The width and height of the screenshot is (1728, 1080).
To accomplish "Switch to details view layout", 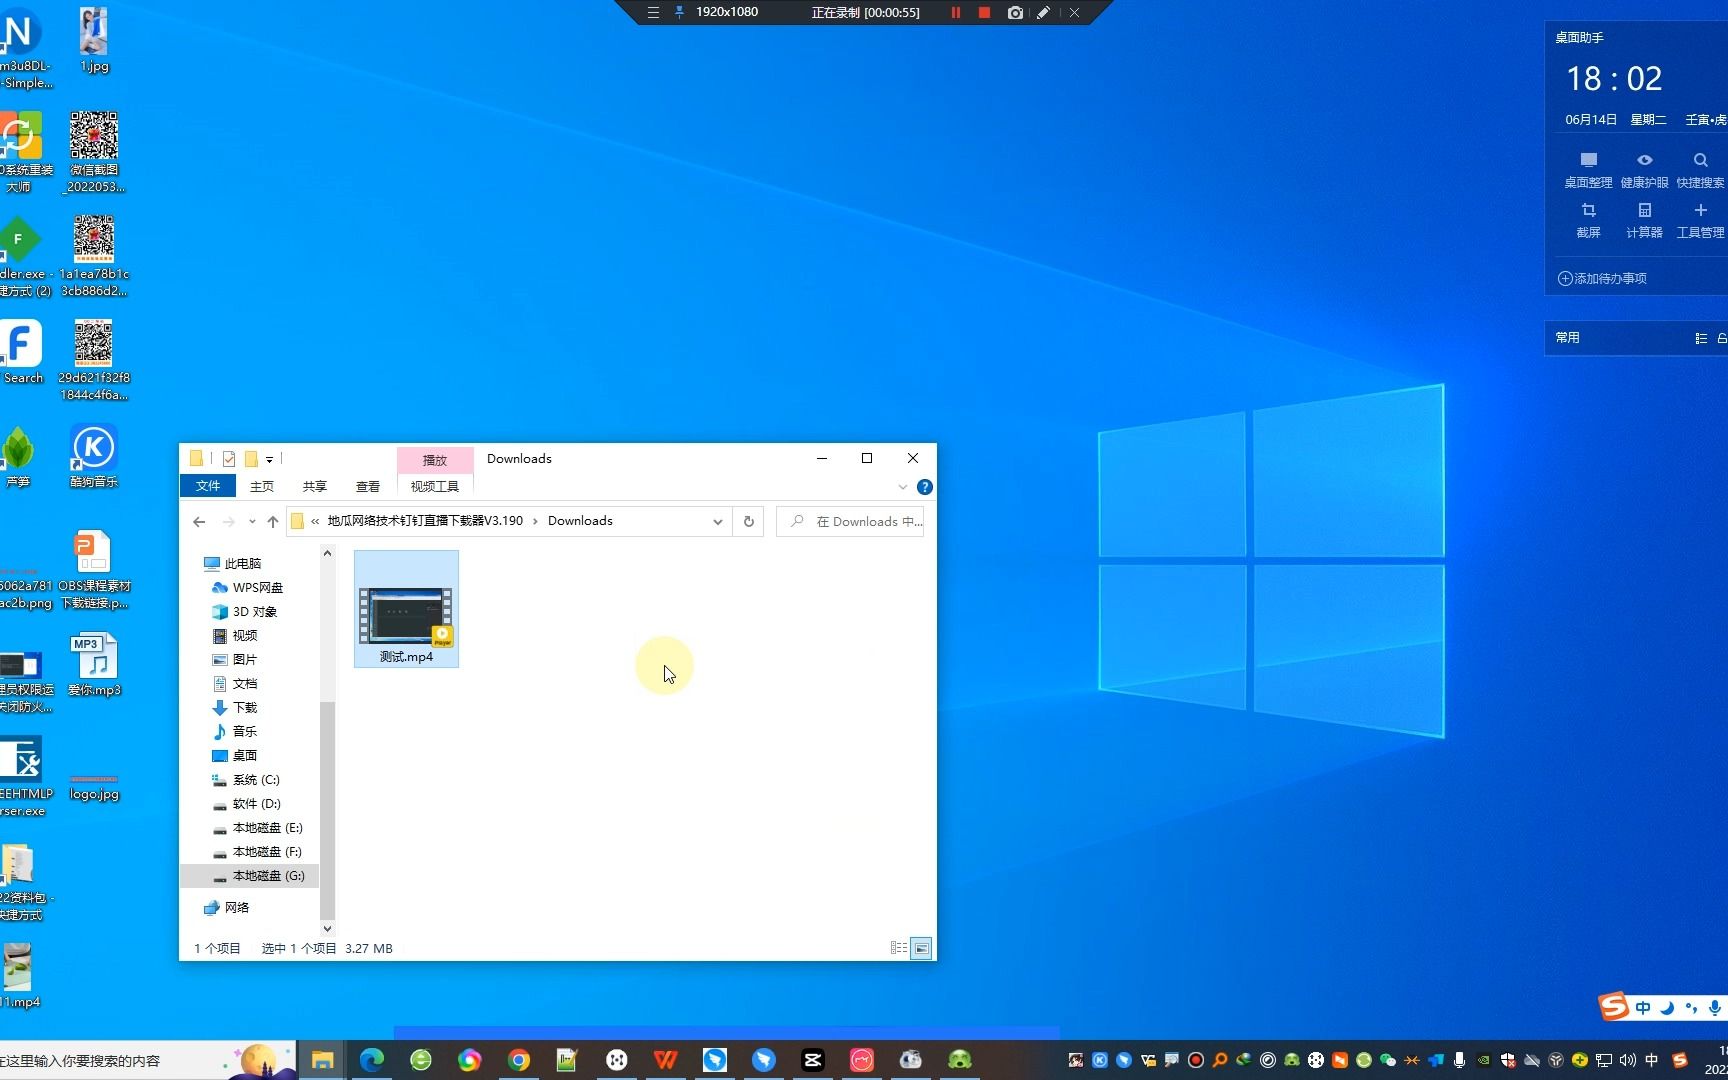I will click(x=899, y=948).
